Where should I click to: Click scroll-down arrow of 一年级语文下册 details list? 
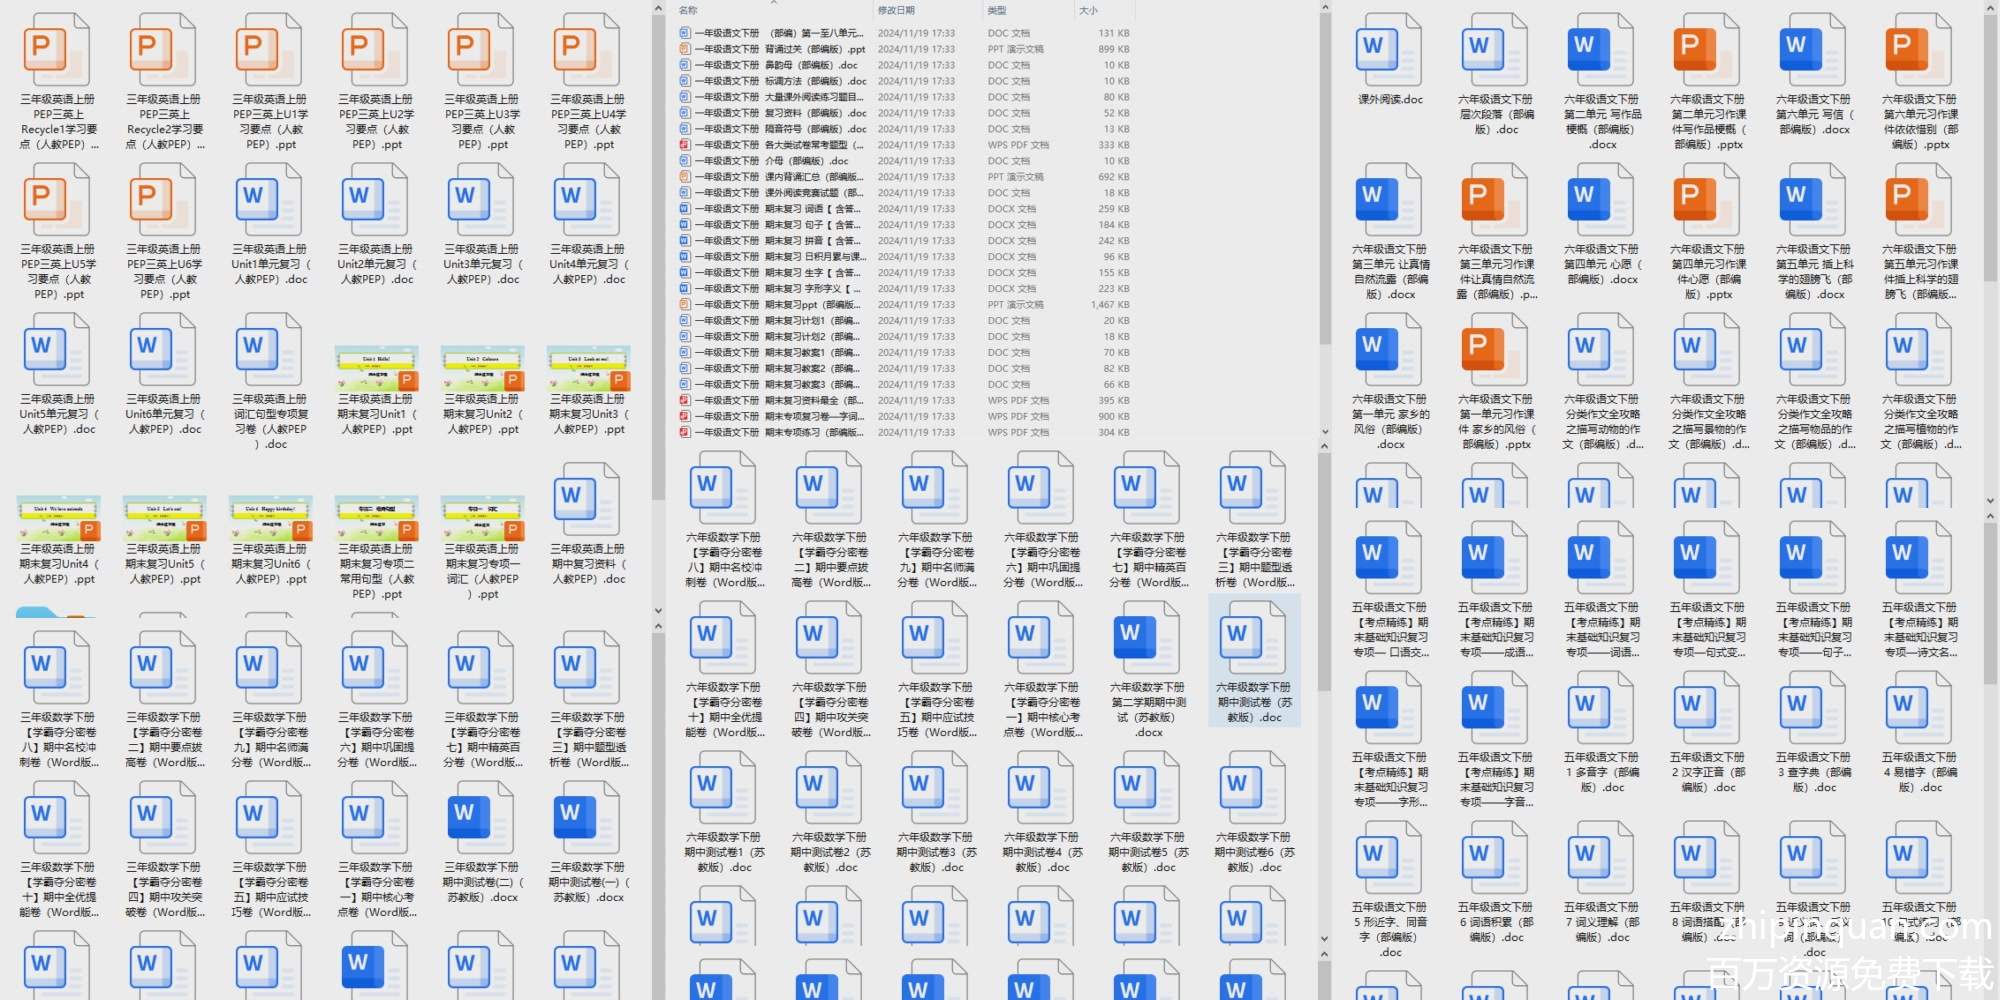tap(1325, 432)
